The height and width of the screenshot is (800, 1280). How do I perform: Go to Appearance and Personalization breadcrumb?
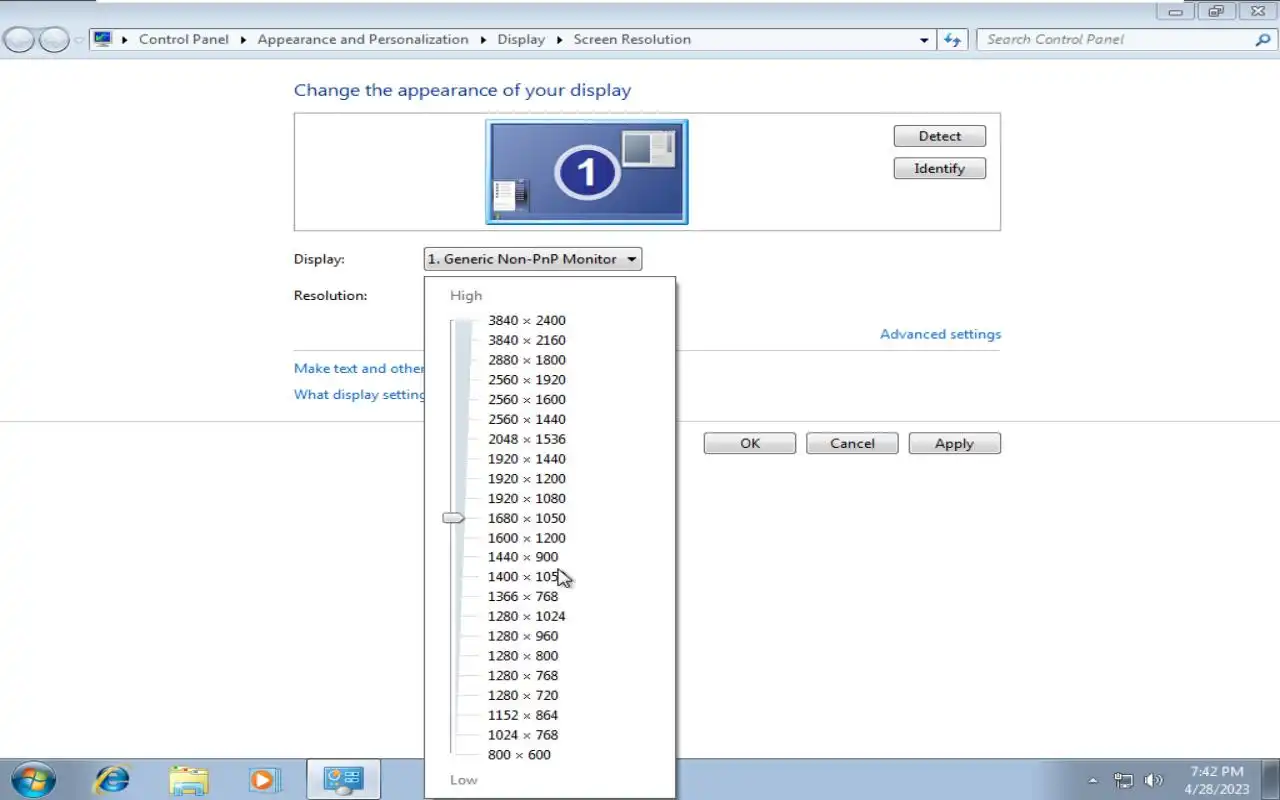click(363, 40)
